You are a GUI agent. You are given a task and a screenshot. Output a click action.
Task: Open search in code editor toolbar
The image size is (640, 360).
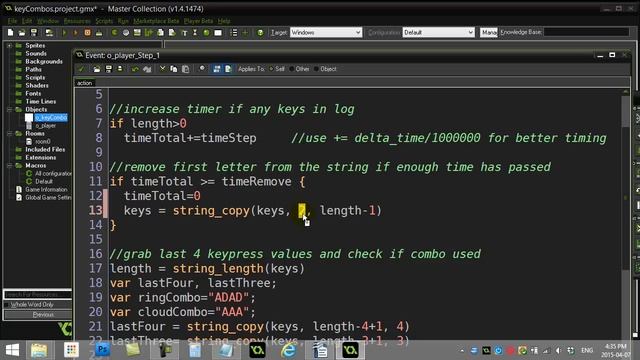tap(202, 69)
